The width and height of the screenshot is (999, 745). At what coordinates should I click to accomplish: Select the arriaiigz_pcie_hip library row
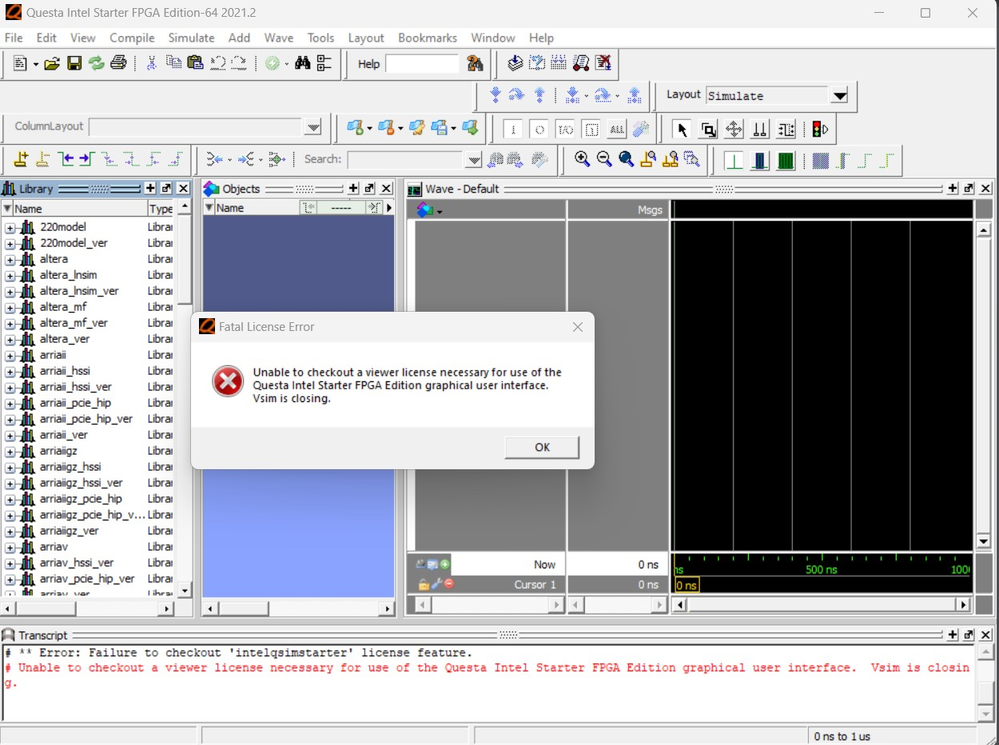click(x=81, y=499)
